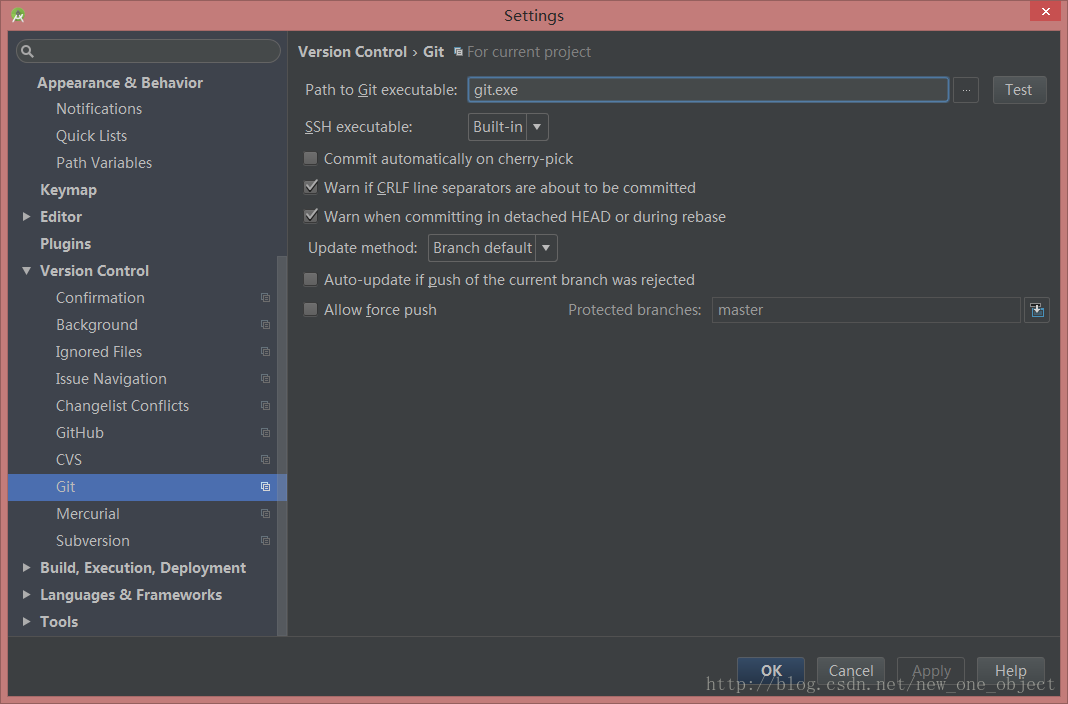The height and width of the screenshot is (704, 1068).
Task: Open the Confirmation settings under Version Control
Action: pos(100,298)
